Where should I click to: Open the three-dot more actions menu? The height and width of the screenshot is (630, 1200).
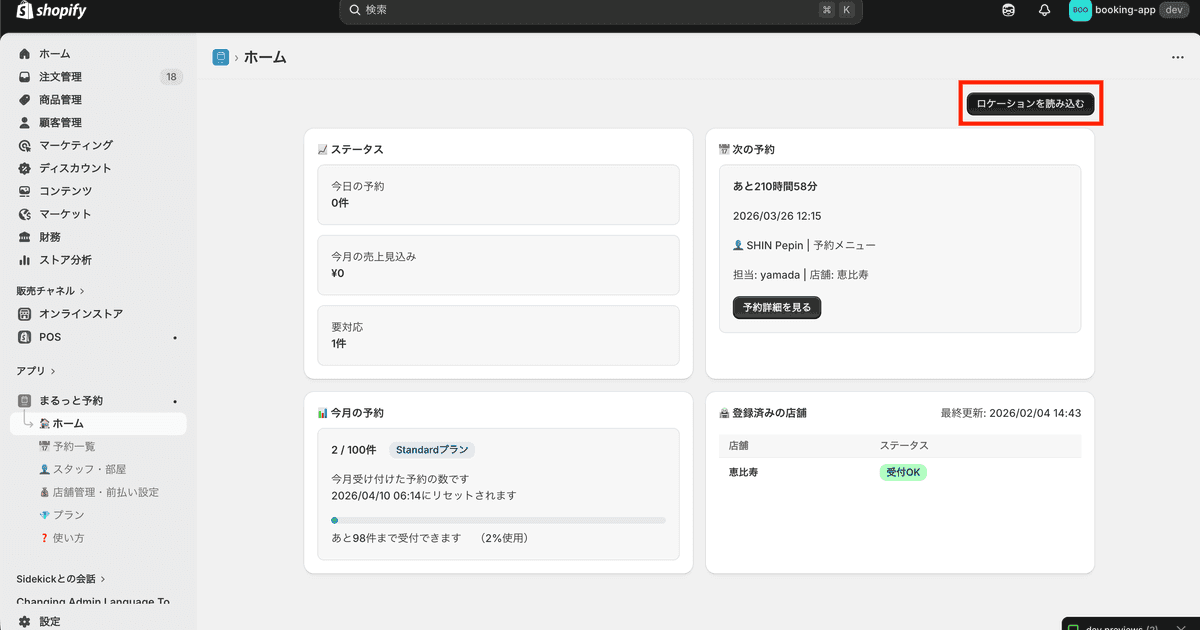(1177, 58)
